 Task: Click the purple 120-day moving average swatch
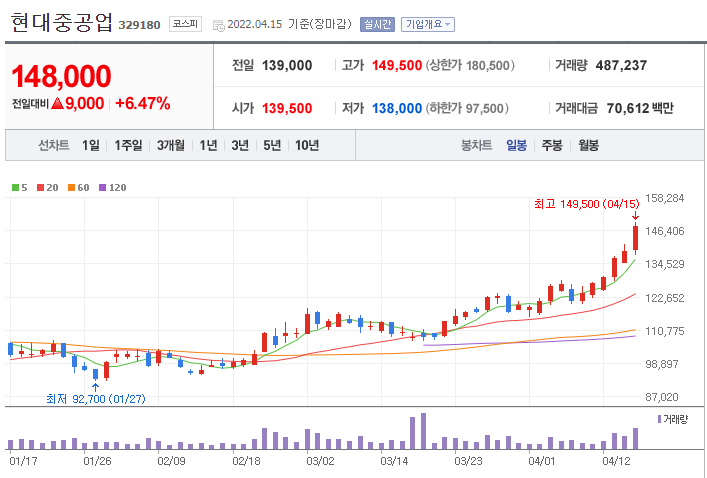click(102, 188)
